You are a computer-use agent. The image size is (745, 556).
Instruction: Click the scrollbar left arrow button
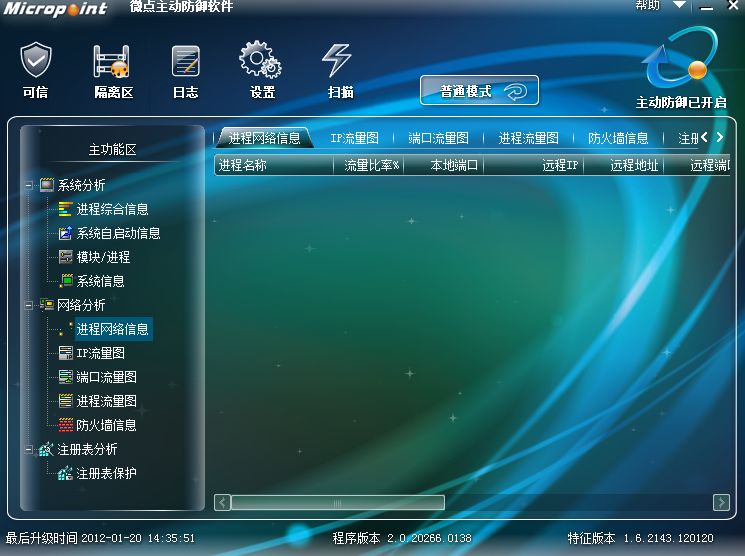tap(222, 502)
